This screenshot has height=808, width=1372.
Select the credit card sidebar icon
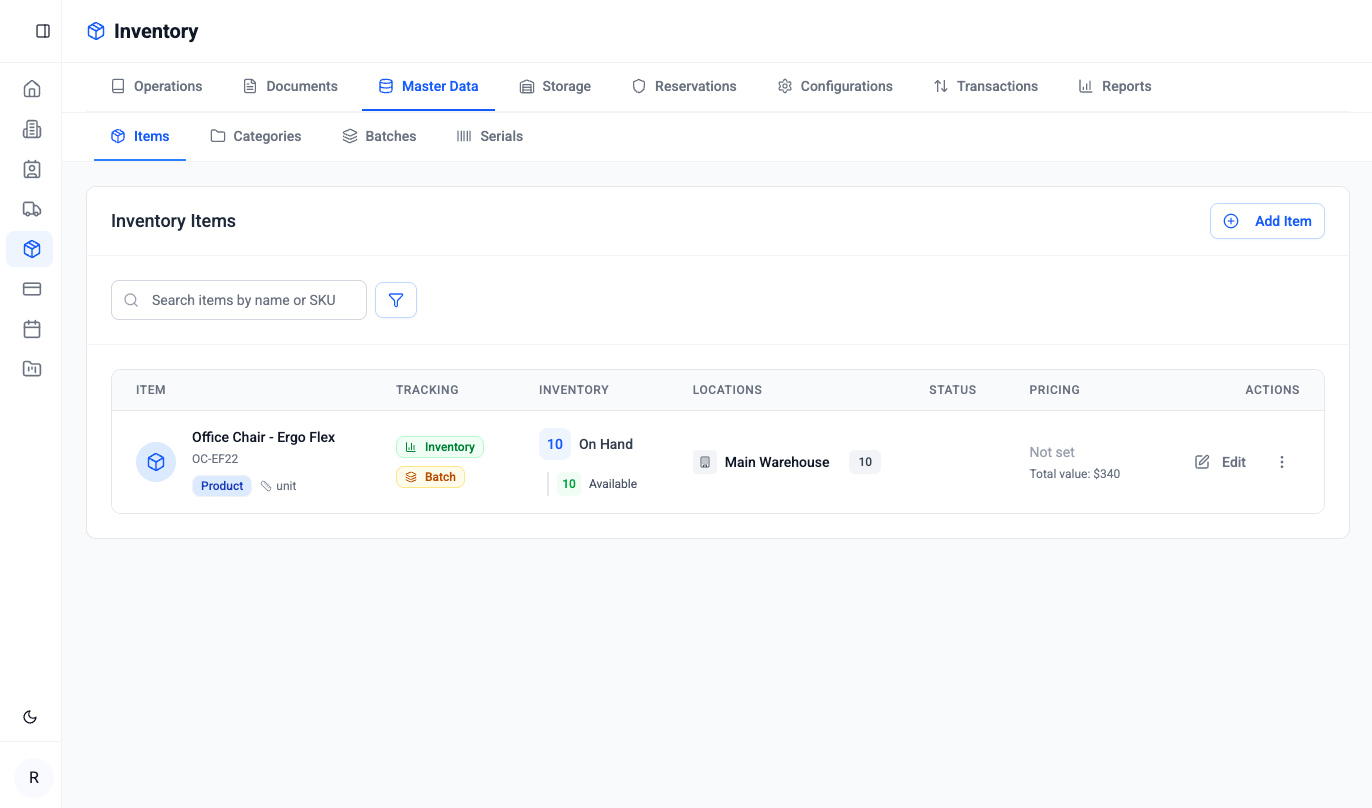click(x=32, y=289)
